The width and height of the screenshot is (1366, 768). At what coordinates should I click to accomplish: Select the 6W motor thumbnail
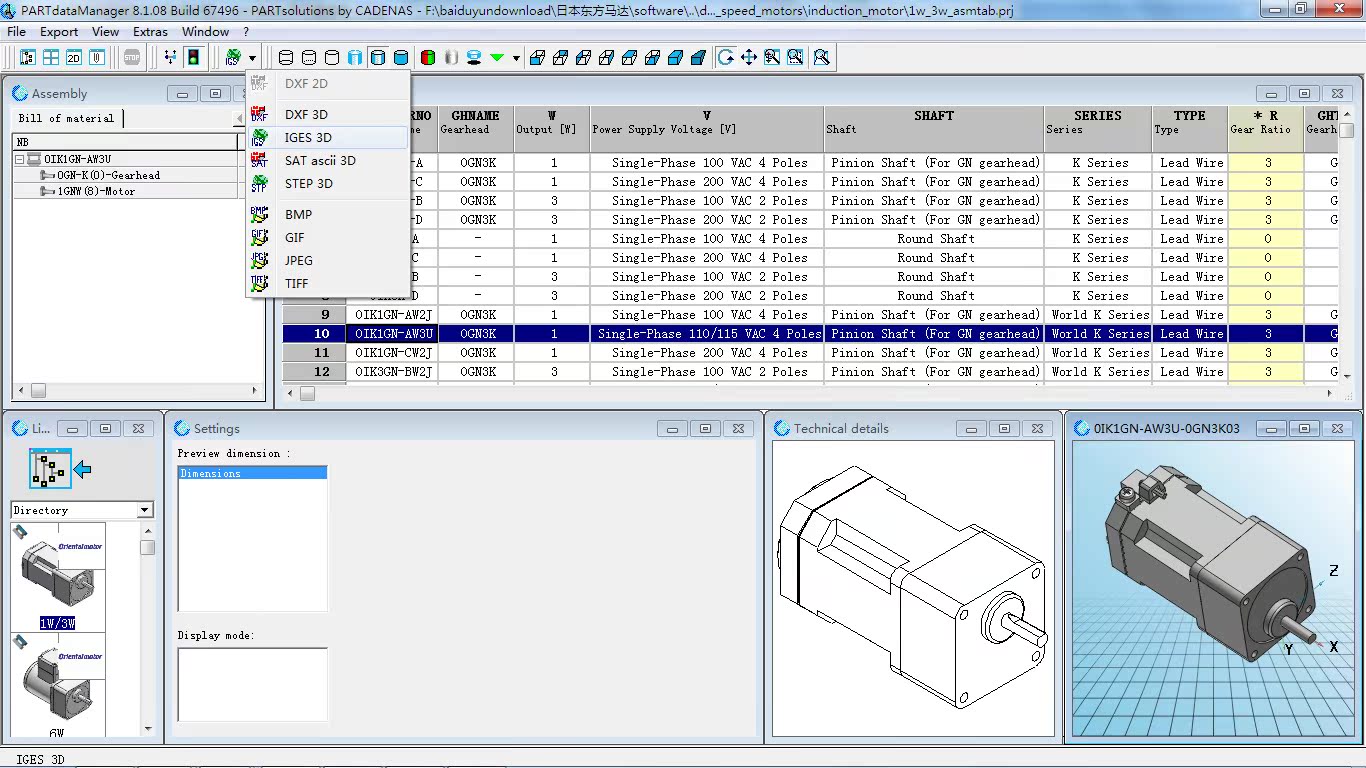(x=57, y=686)
